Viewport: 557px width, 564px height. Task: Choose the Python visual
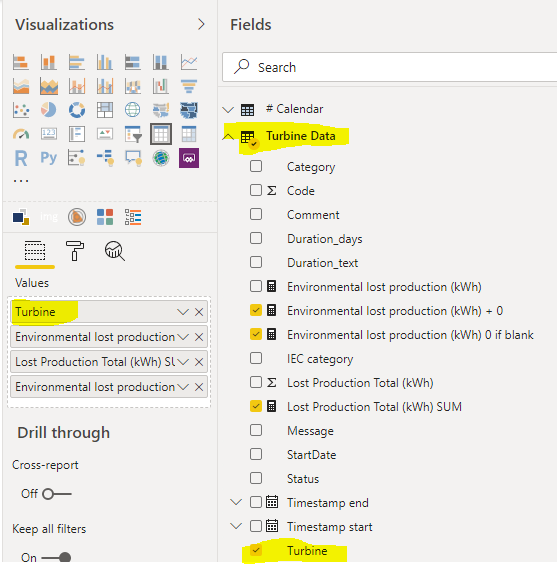coord(49,158)
